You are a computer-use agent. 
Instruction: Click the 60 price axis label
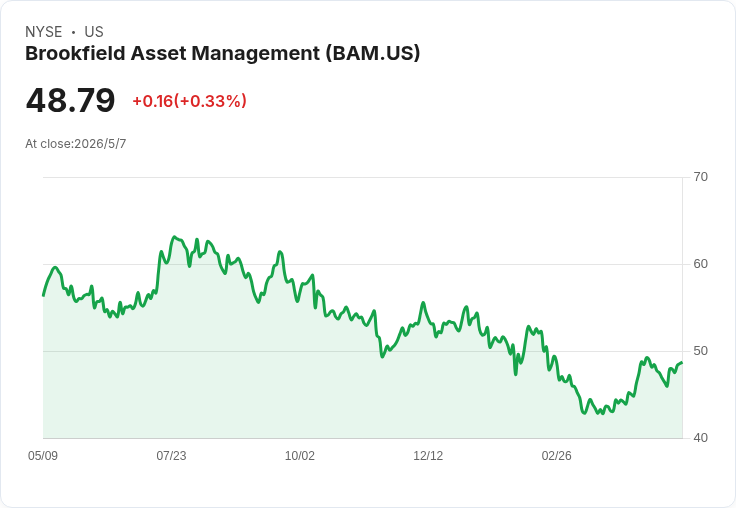click(x=700, y=264)
